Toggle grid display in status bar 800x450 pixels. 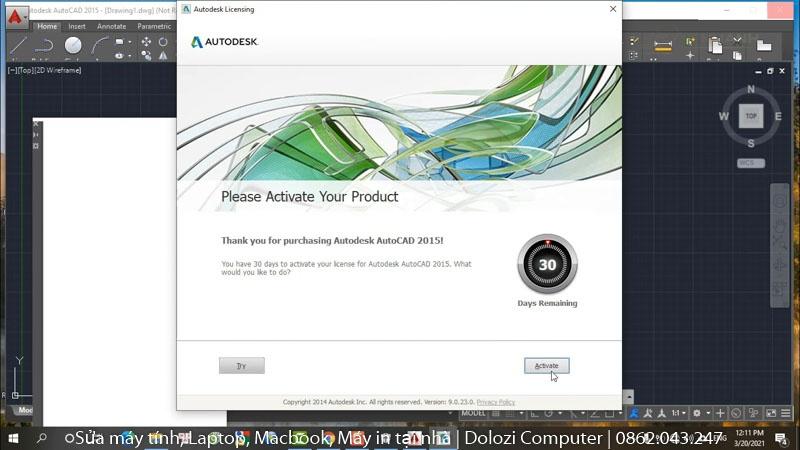click(496, 414)
